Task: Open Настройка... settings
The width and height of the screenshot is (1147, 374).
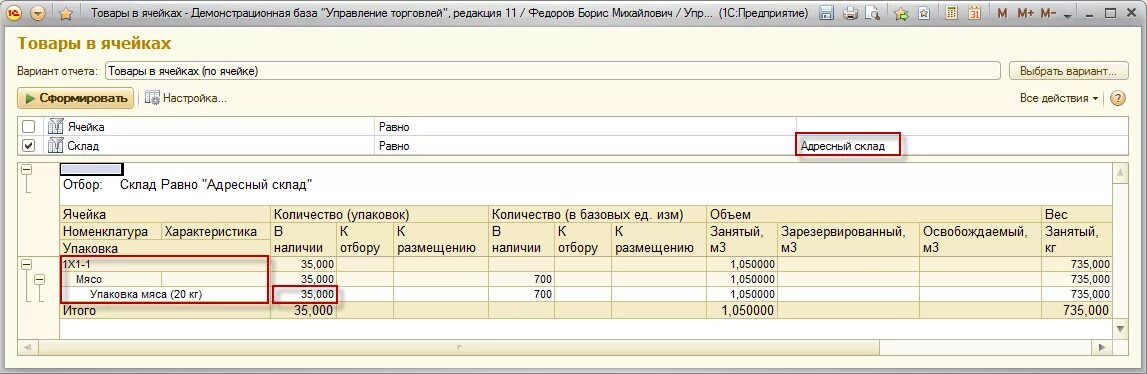Action: point(186,98)
